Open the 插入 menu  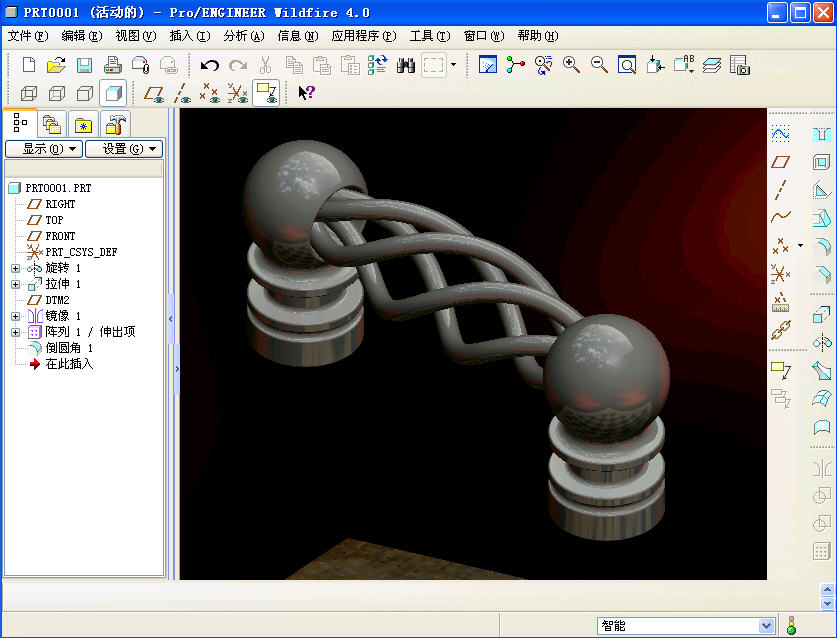pos(189,36)
